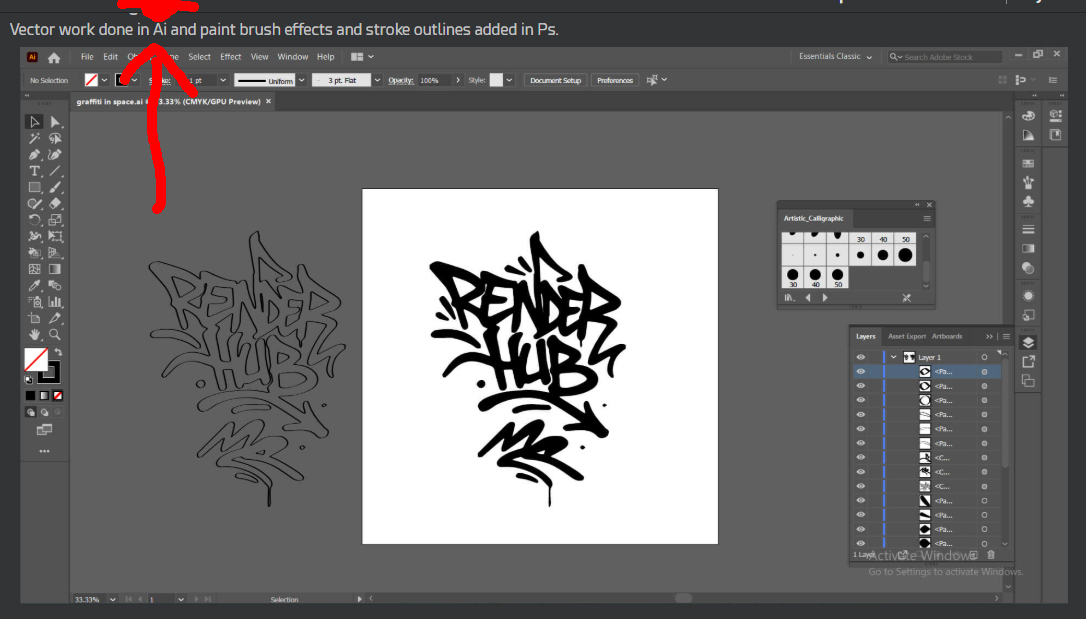Click the Fill swatch in the toolbar

[x=35, y=359]
